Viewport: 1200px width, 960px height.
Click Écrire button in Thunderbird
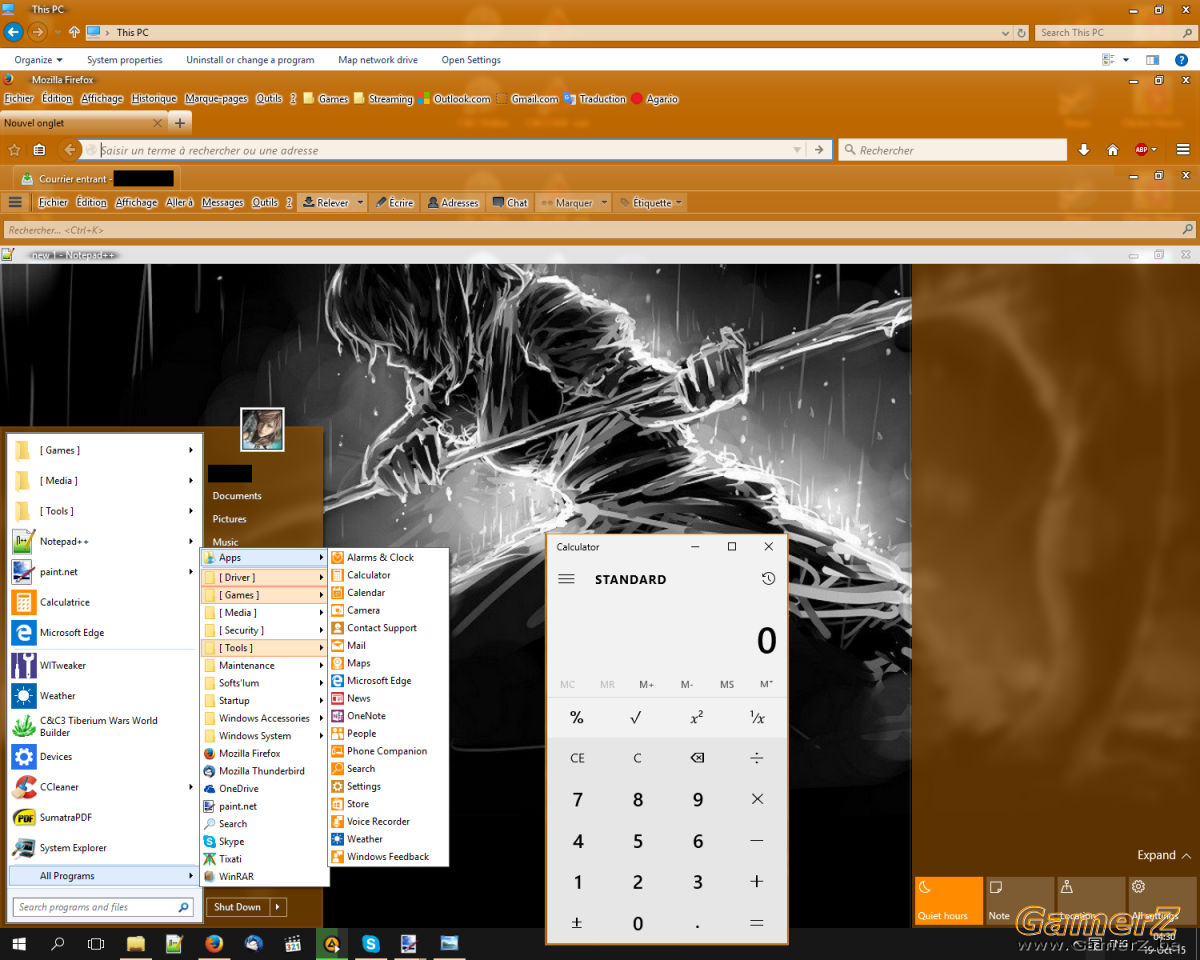pos(394,202)
